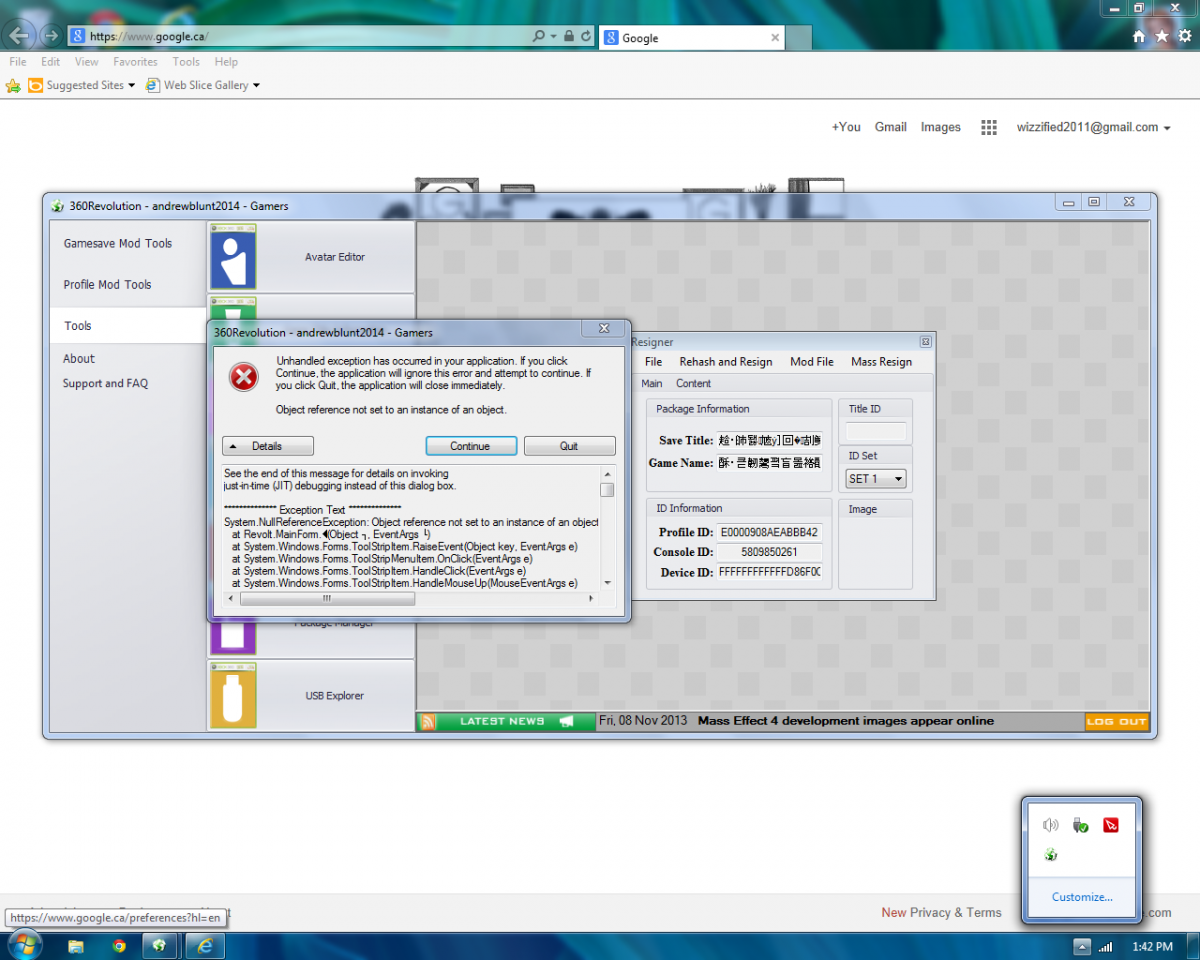Open the volume speaker icon in tray
The width and height of the screenshot is (1200, 960).
click(x=1049, y=825)
